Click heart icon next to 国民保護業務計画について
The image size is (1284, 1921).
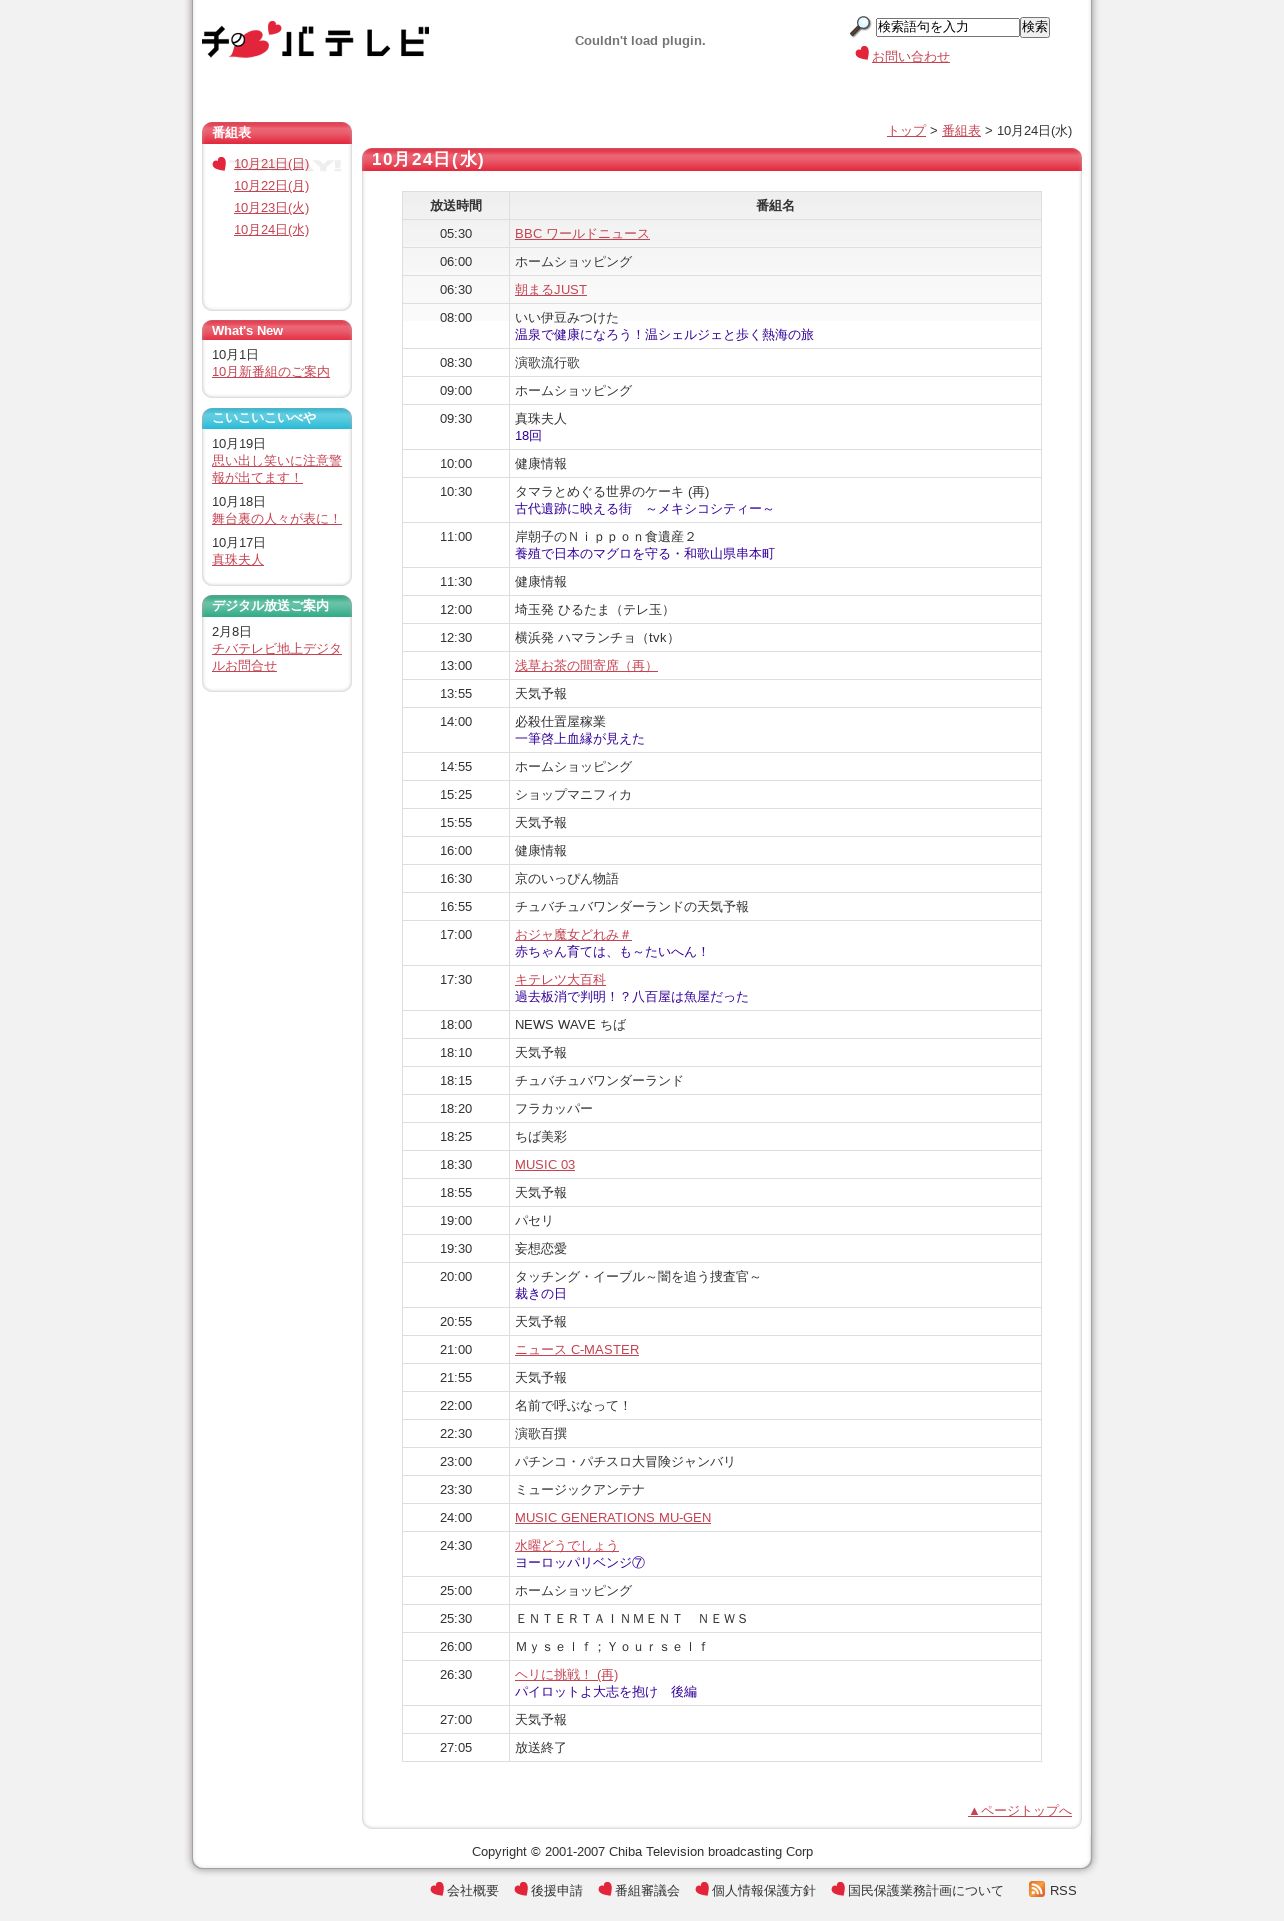[838, 1889]
